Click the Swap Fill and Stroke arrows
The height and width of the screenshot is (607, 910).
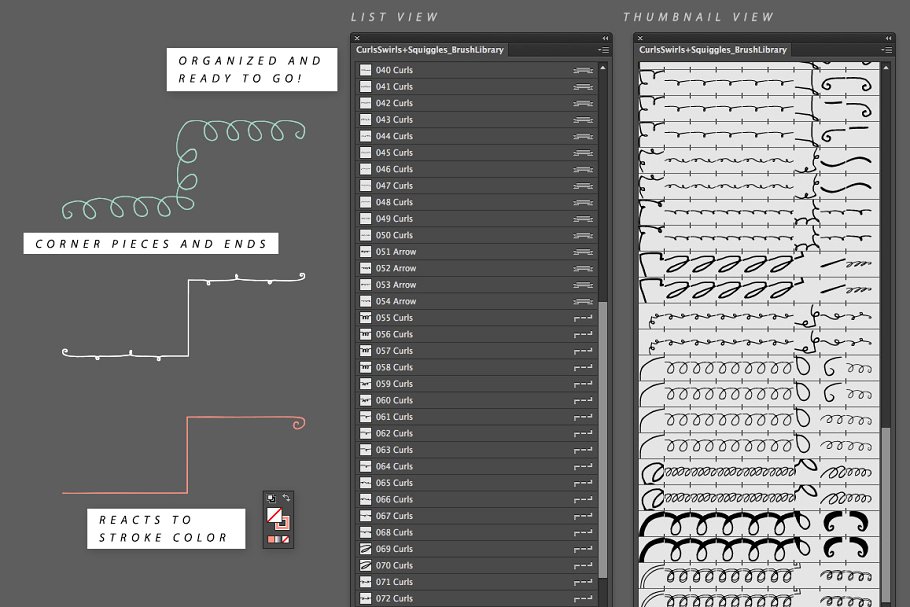tap(286, 497)
